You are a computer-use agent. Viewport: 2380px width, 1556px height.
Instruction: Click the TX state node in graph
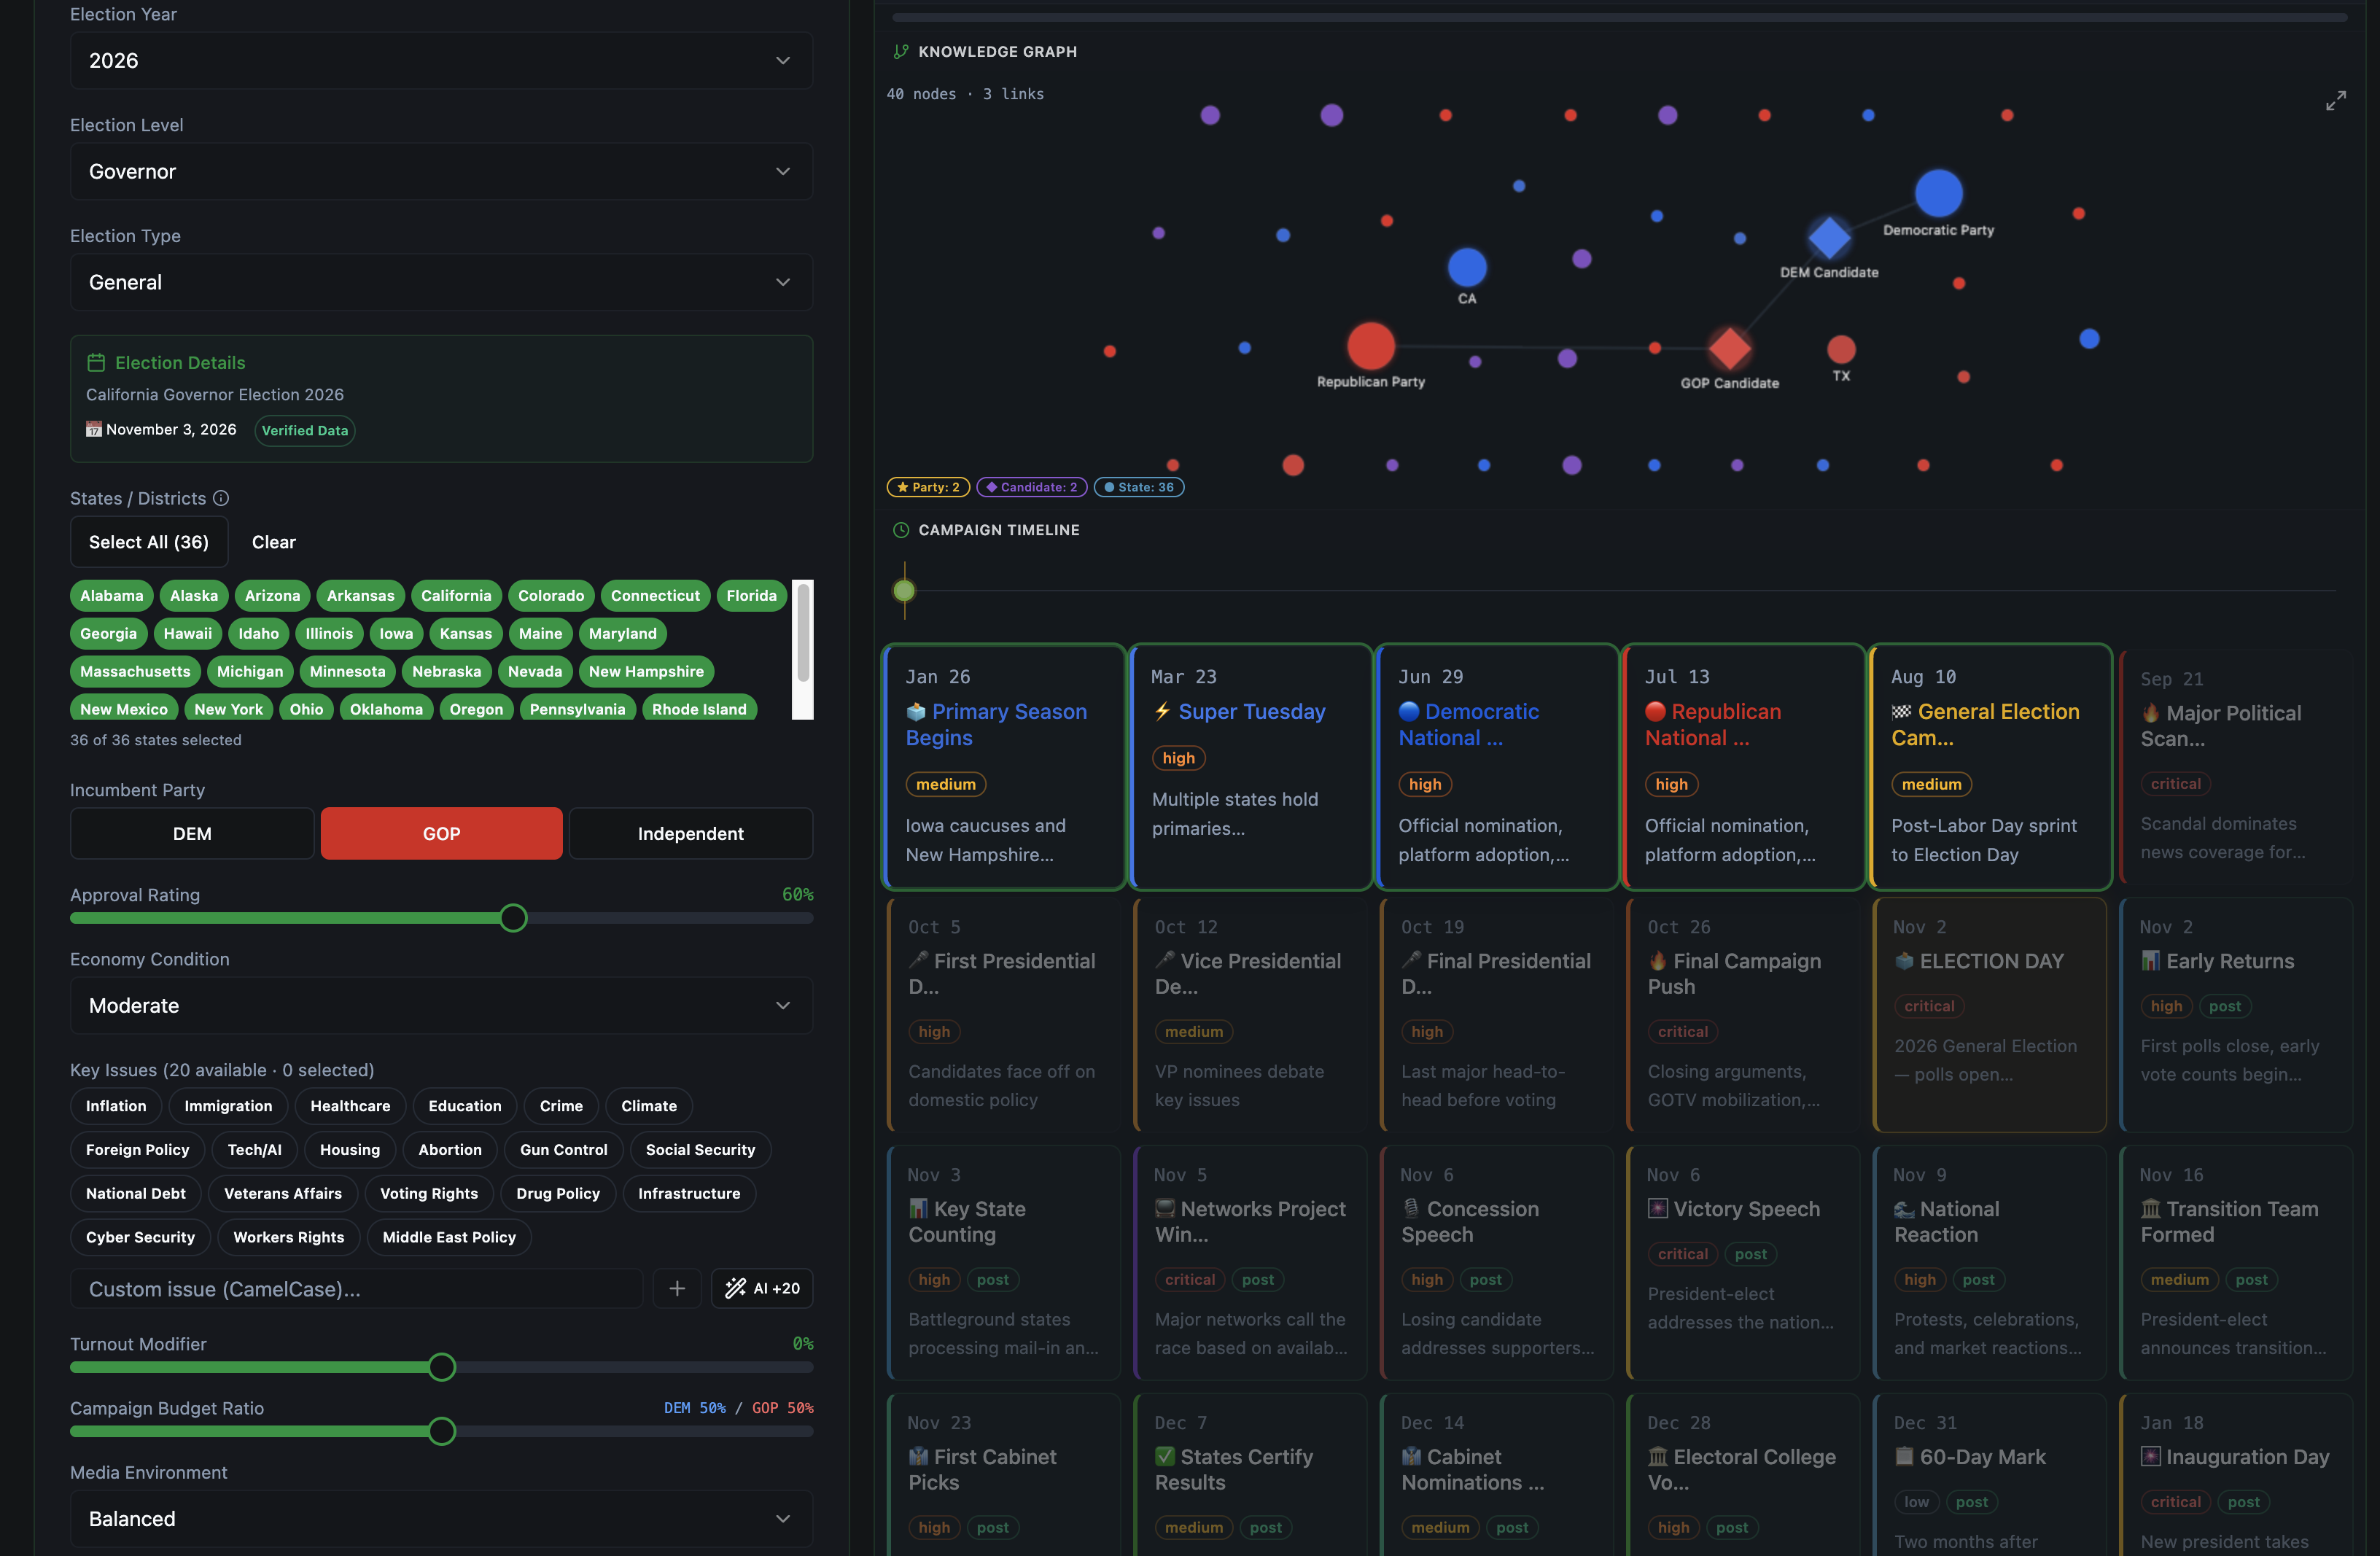click(1841, 349)
